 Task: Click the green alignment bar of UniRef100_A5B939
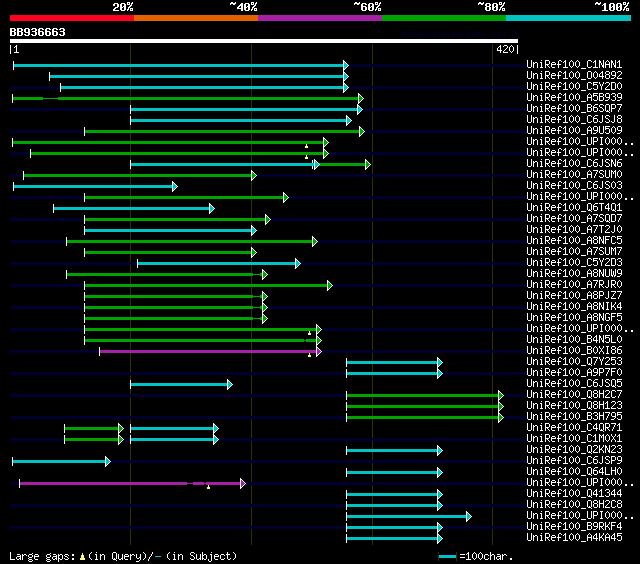(186, 98)
